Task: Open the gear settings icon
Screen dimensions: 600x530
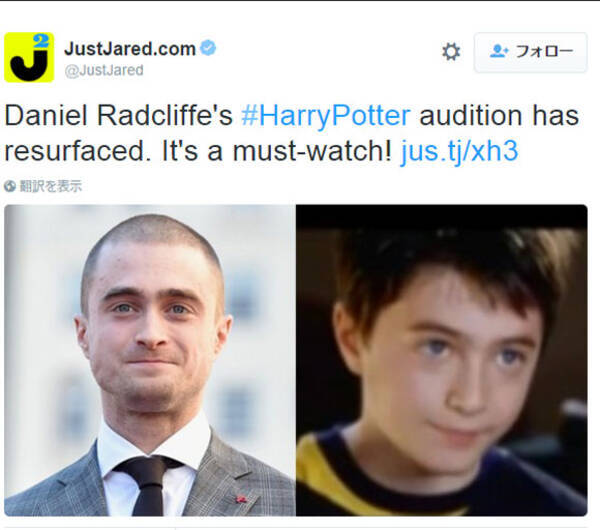Action: pos(451,52)
